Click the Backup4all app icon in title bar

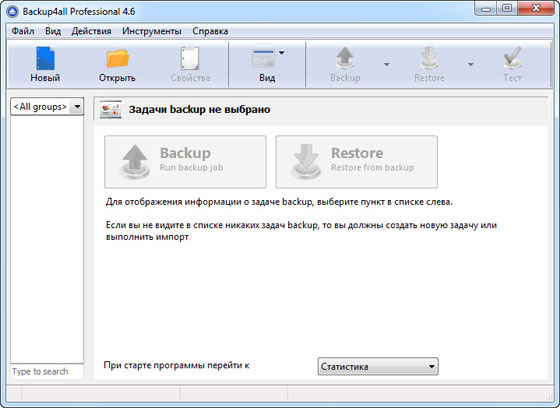tap(12, 12)
